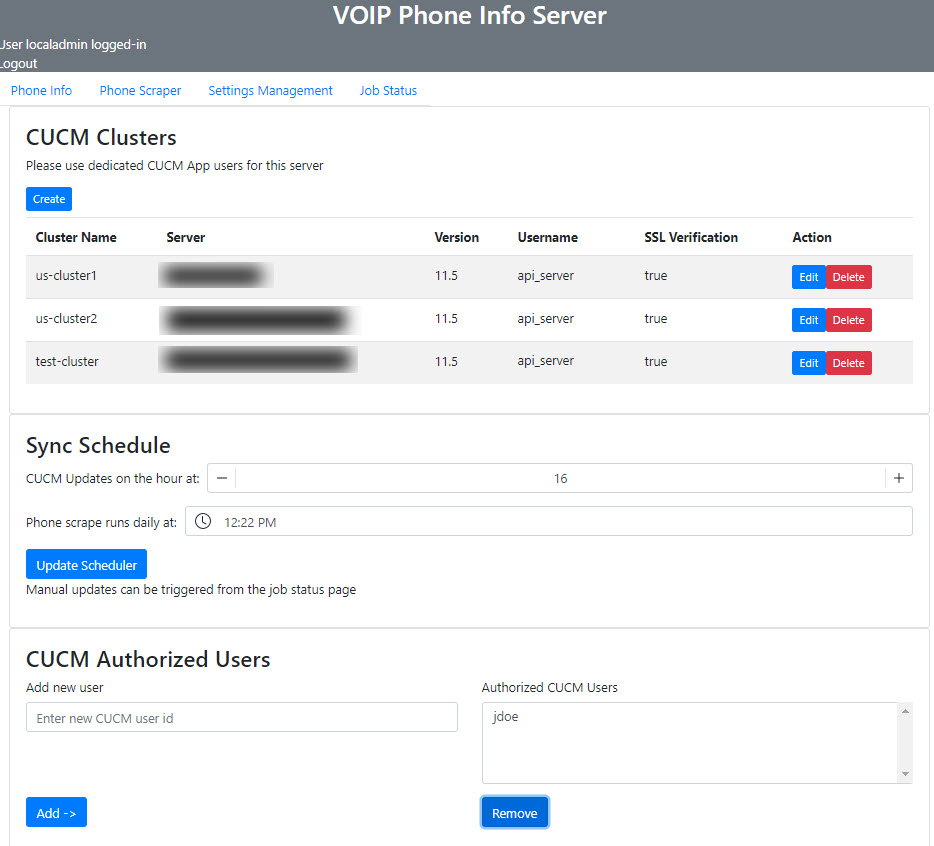The width and height of the screenshot is (934, 846).
Task: Click the hourly update value 16
Action: click(561, 478)
